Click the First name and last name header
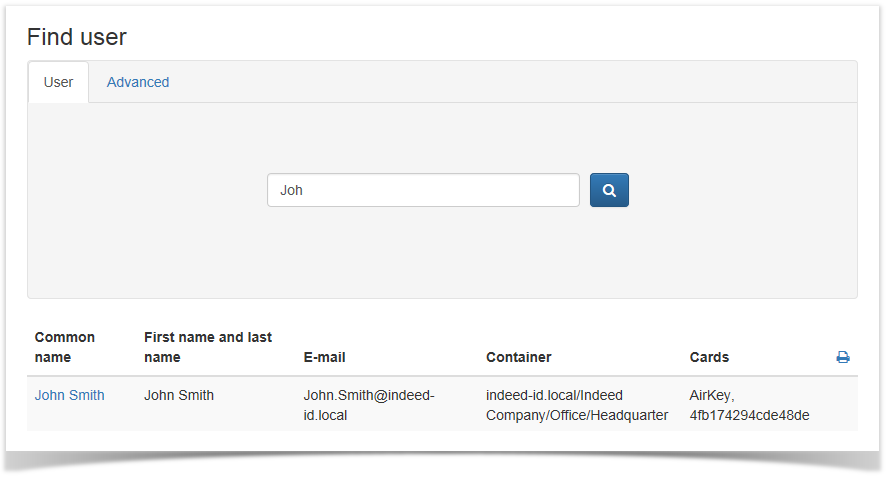Screen dimensions: 893x480 pyautogui.click(x=208, y=347)
